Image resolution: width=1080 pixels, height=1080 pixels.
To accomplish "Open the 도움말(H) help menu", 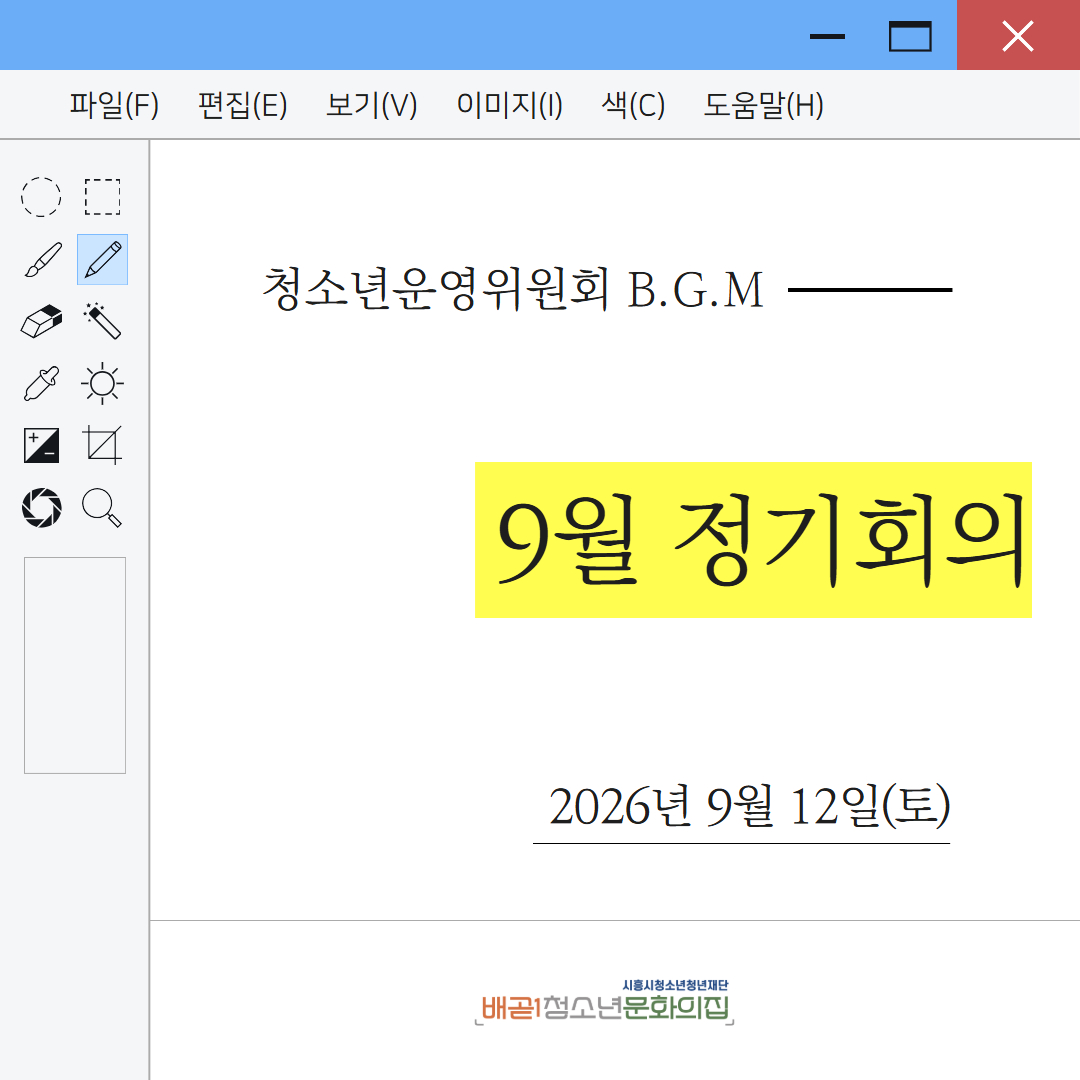I will click(763, 105).
